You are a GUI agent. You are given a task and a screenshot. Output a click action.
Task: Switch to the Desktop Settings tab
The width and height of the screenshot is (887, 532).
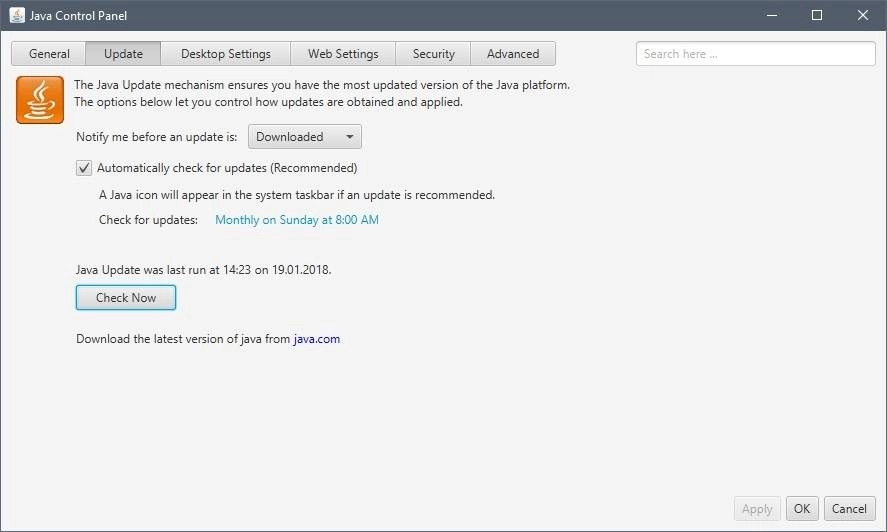tap(226, 54)
